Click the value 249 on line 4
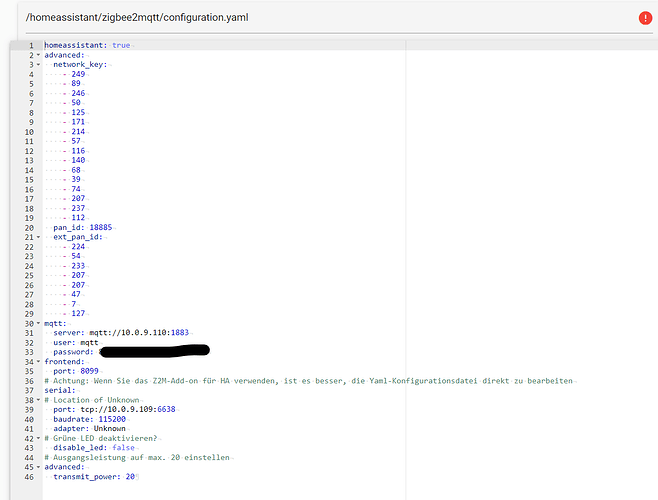 tap(78, 74)
